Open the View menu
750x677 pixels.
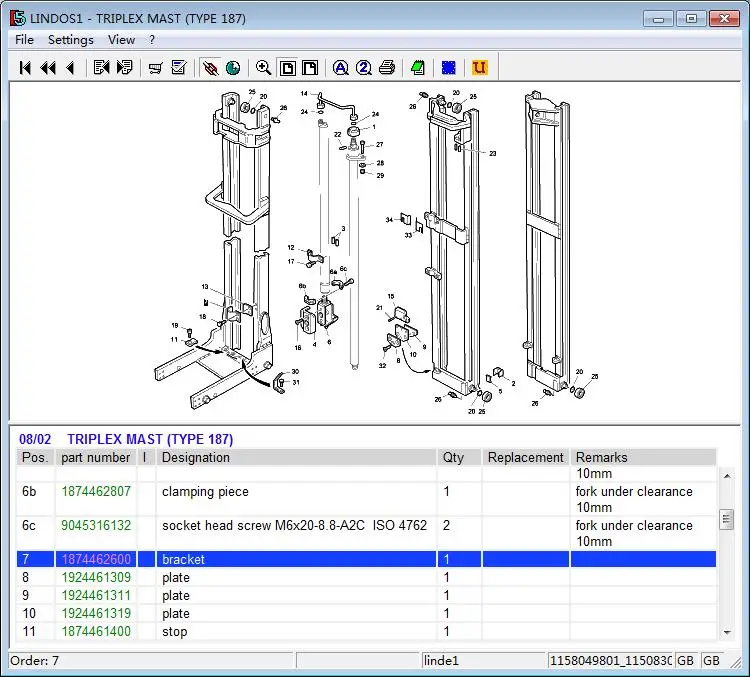pyautogui.click(x=121, y=40)
